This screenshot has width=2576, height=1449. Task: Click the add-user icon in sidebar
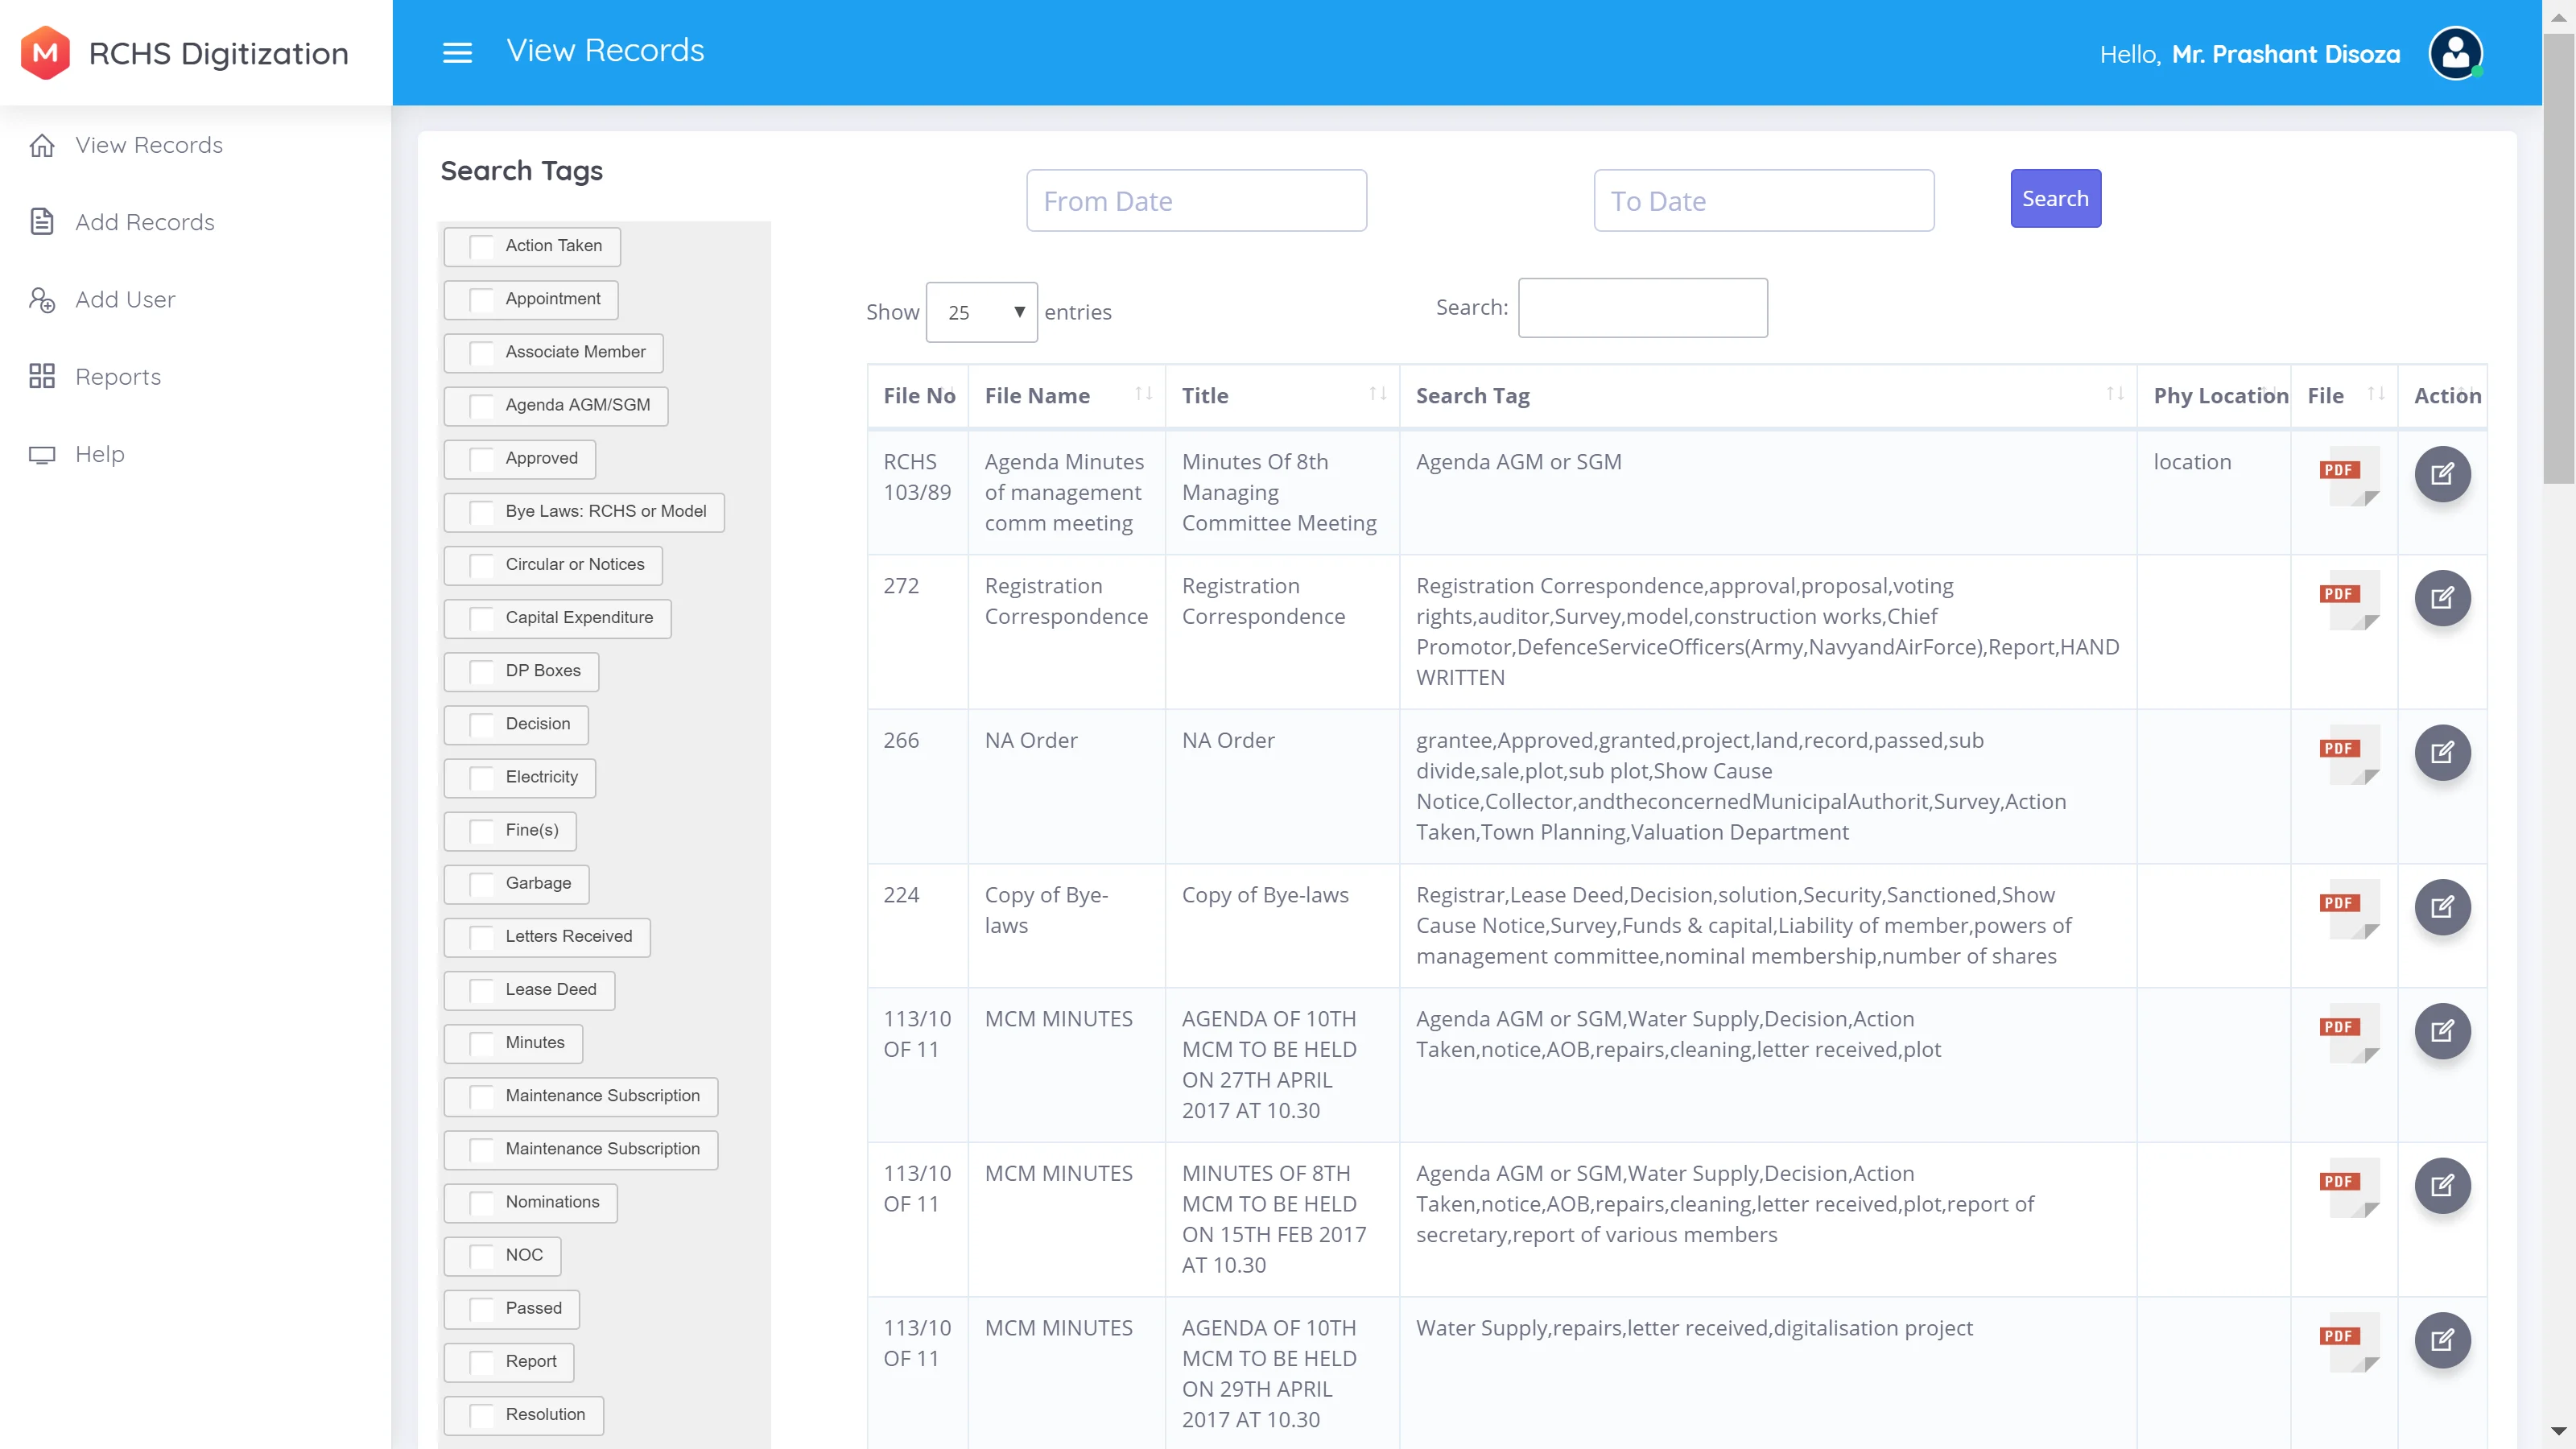42,299
